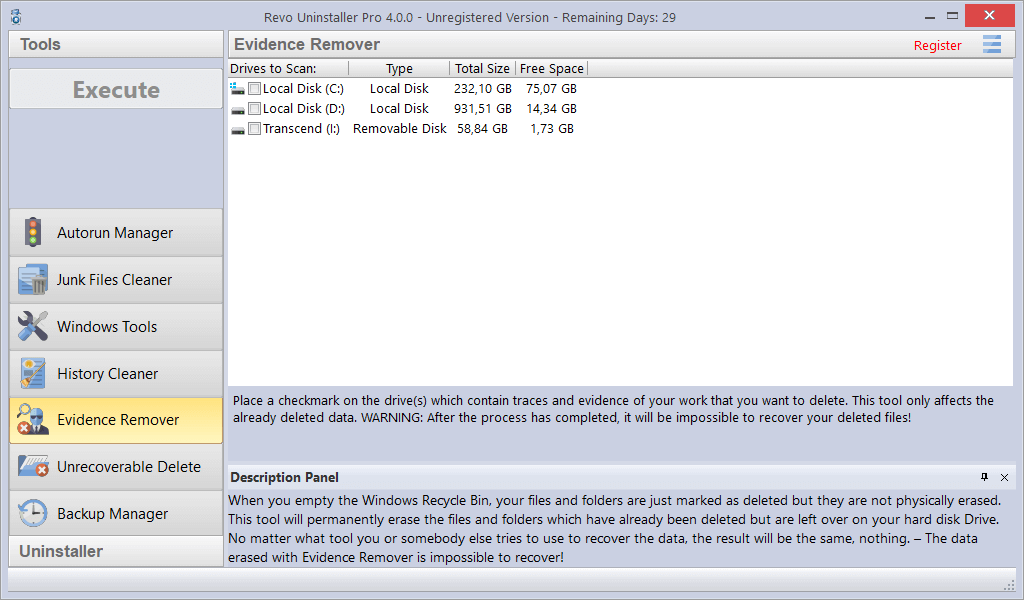This screenshot has height=600, width=1024.
Task: Click the Register link
Action: (x=937, y=46)
